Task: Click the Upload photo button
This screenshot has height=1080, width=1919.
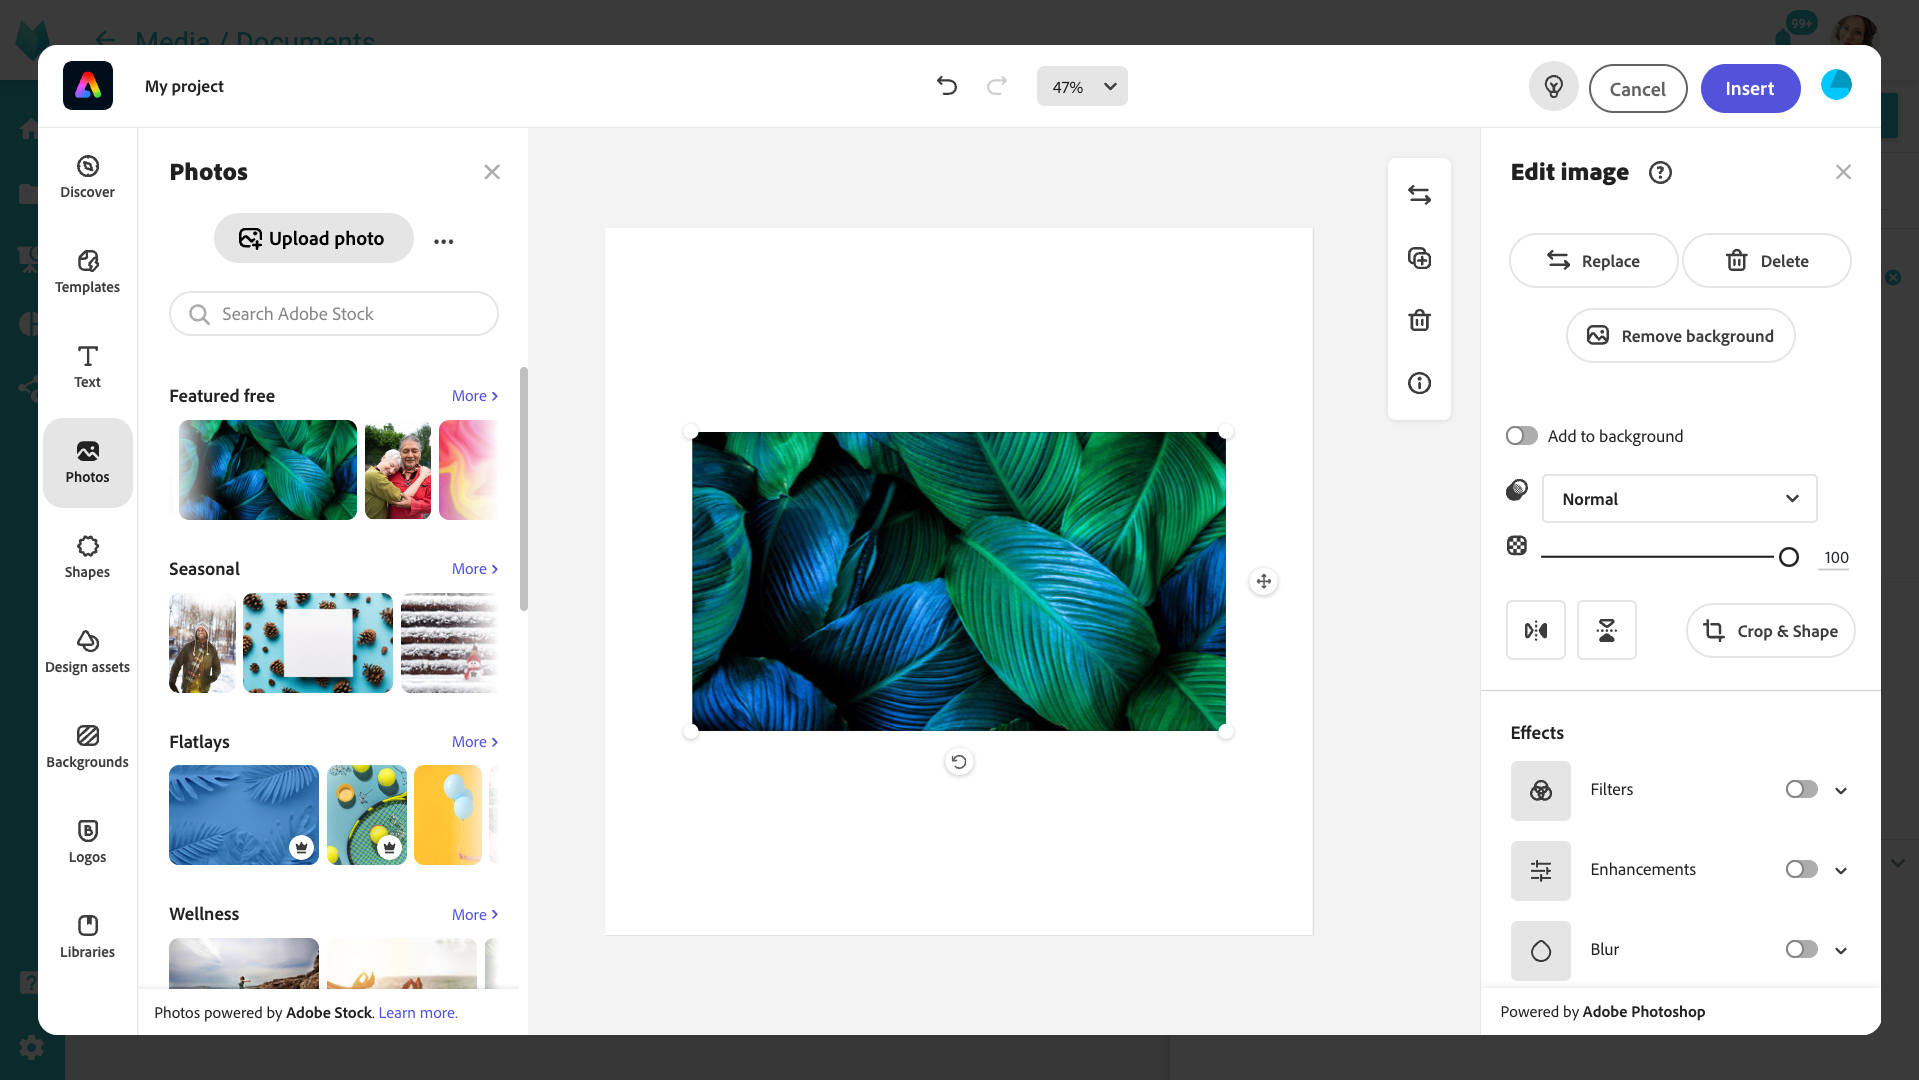Action: [x=314, y=239]
